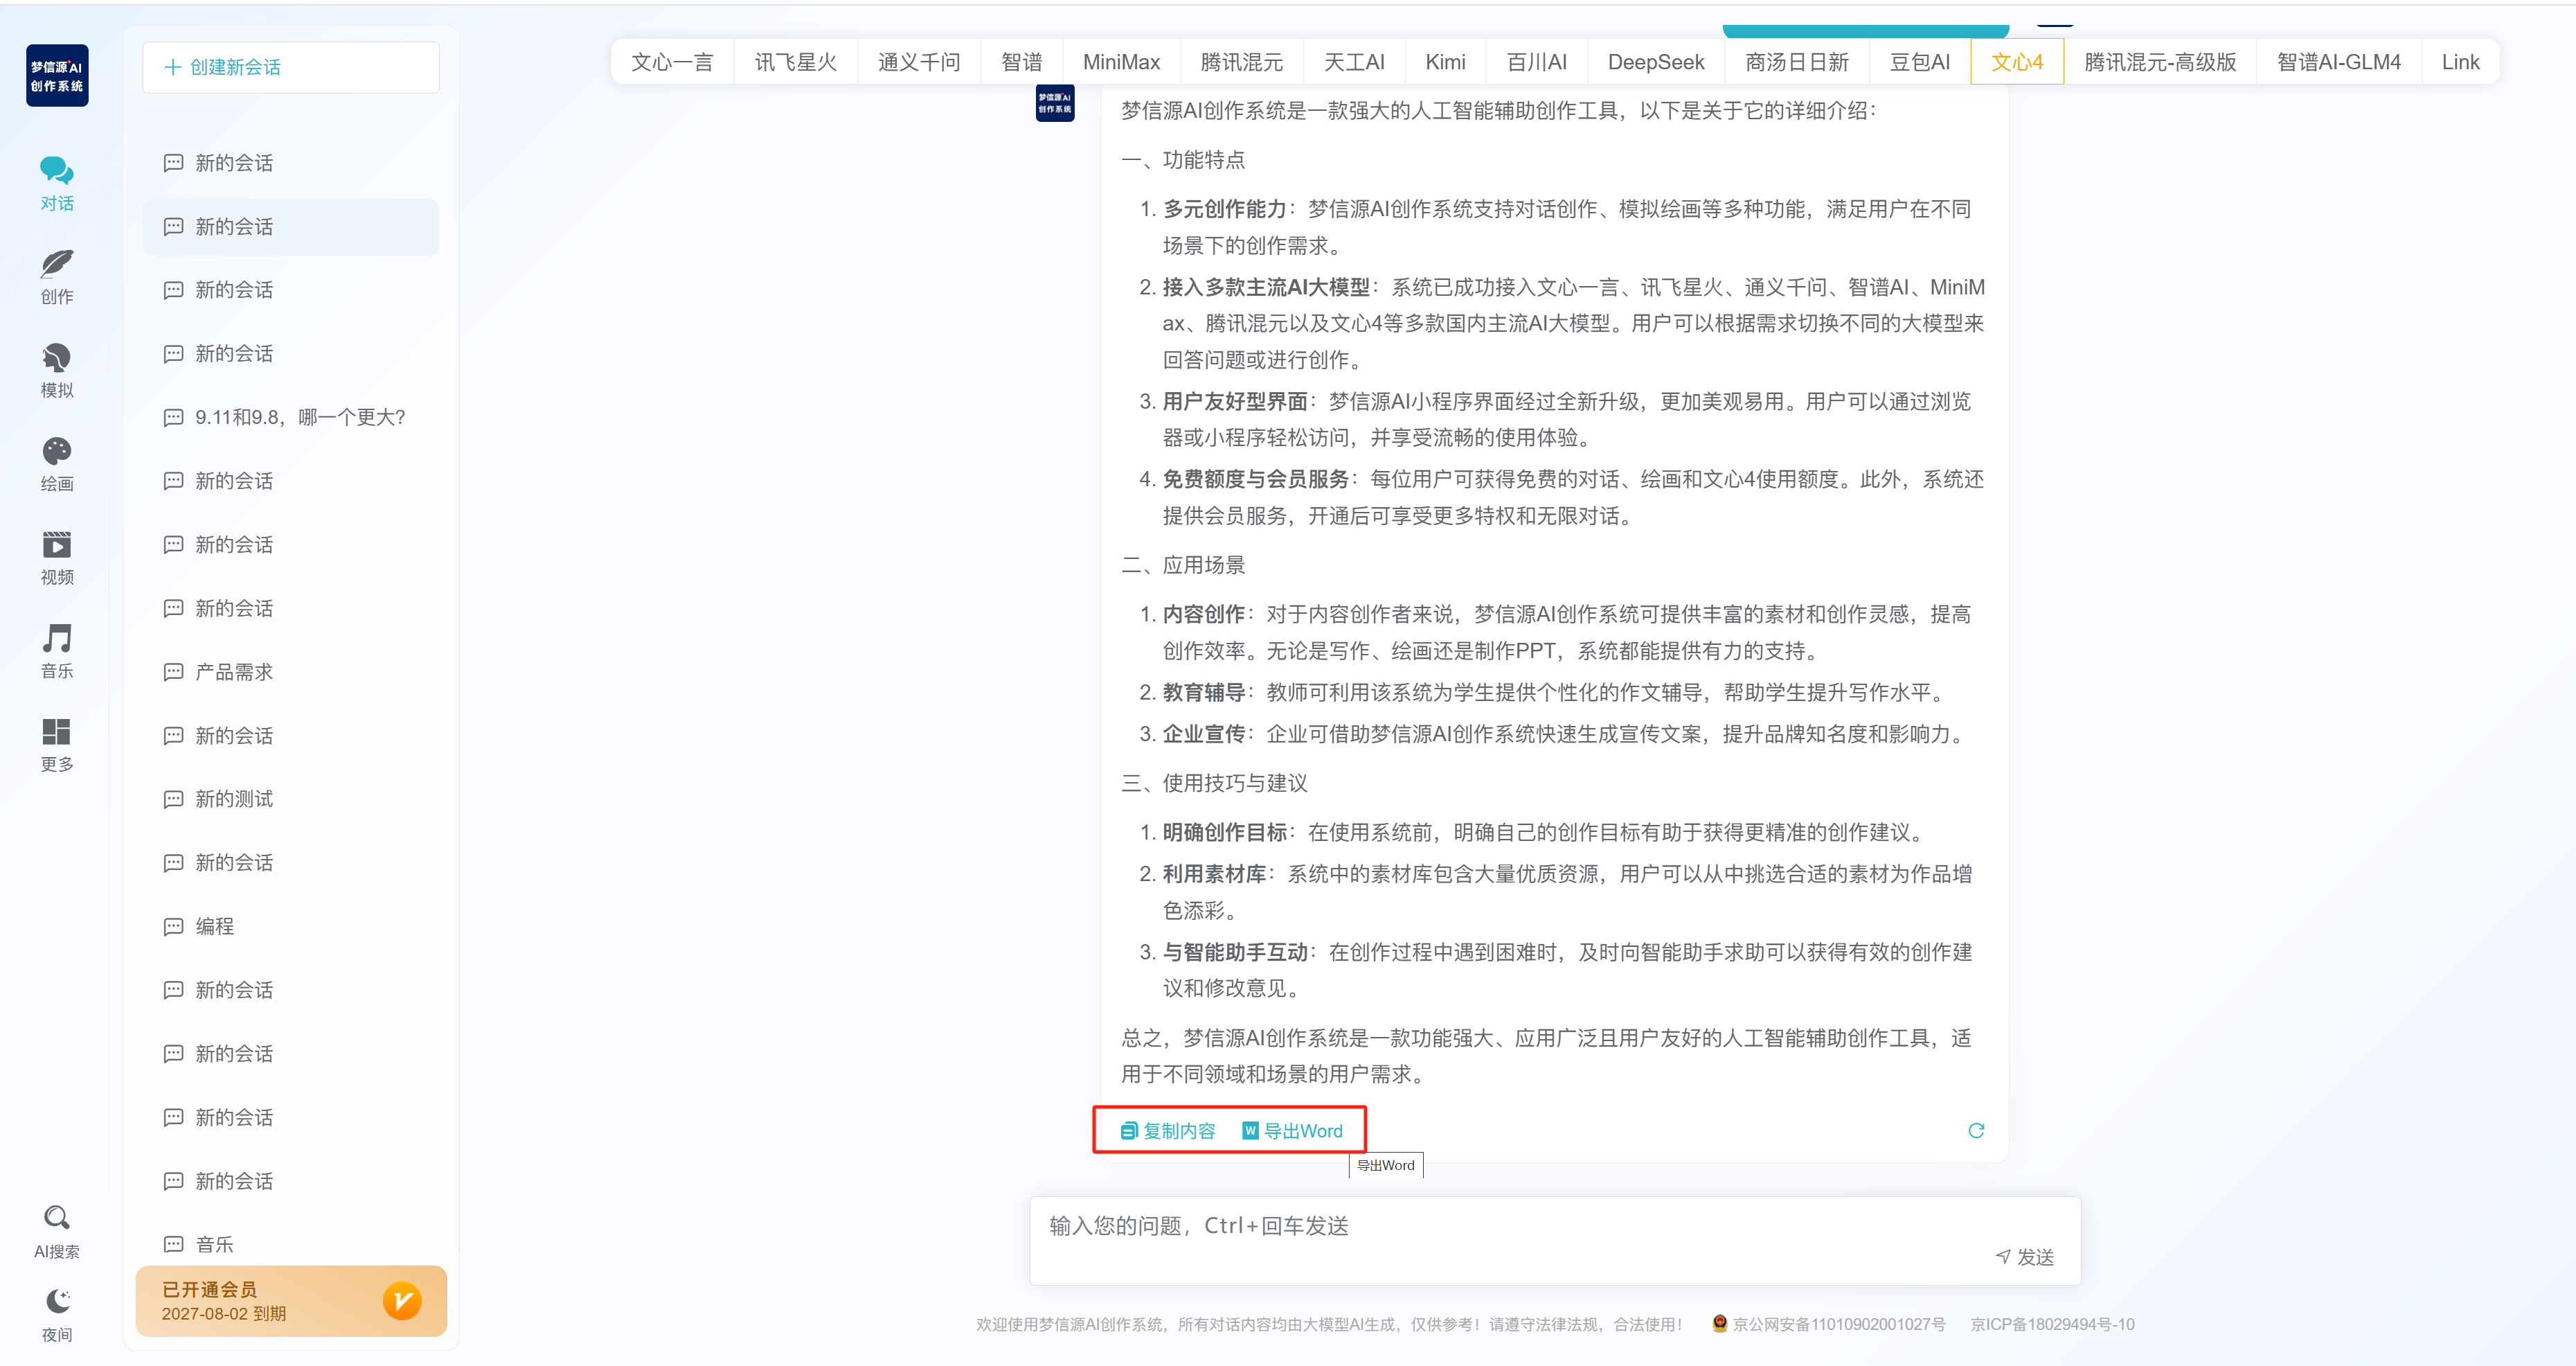Image resolution: width=2576 pixels, height=1366 pixels.
Task: Open the 视频 video icon
Action: point(57,545)
